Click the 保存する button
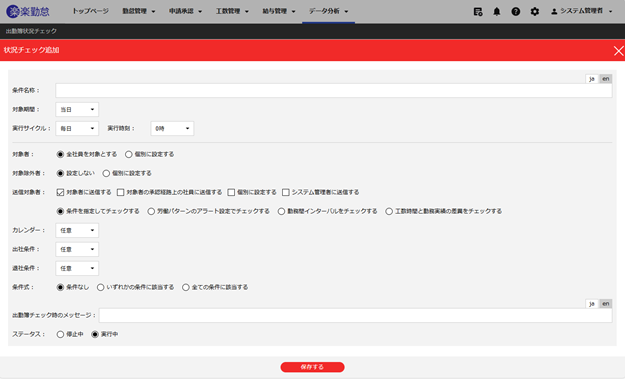This screenshot has height=379, width=625. tap(312, 367)
